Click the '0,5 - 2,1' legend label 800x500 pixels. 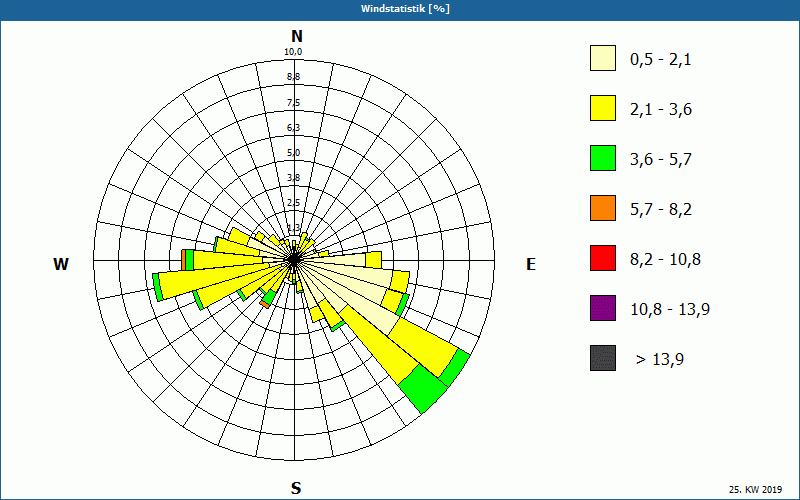pos(661,60)
